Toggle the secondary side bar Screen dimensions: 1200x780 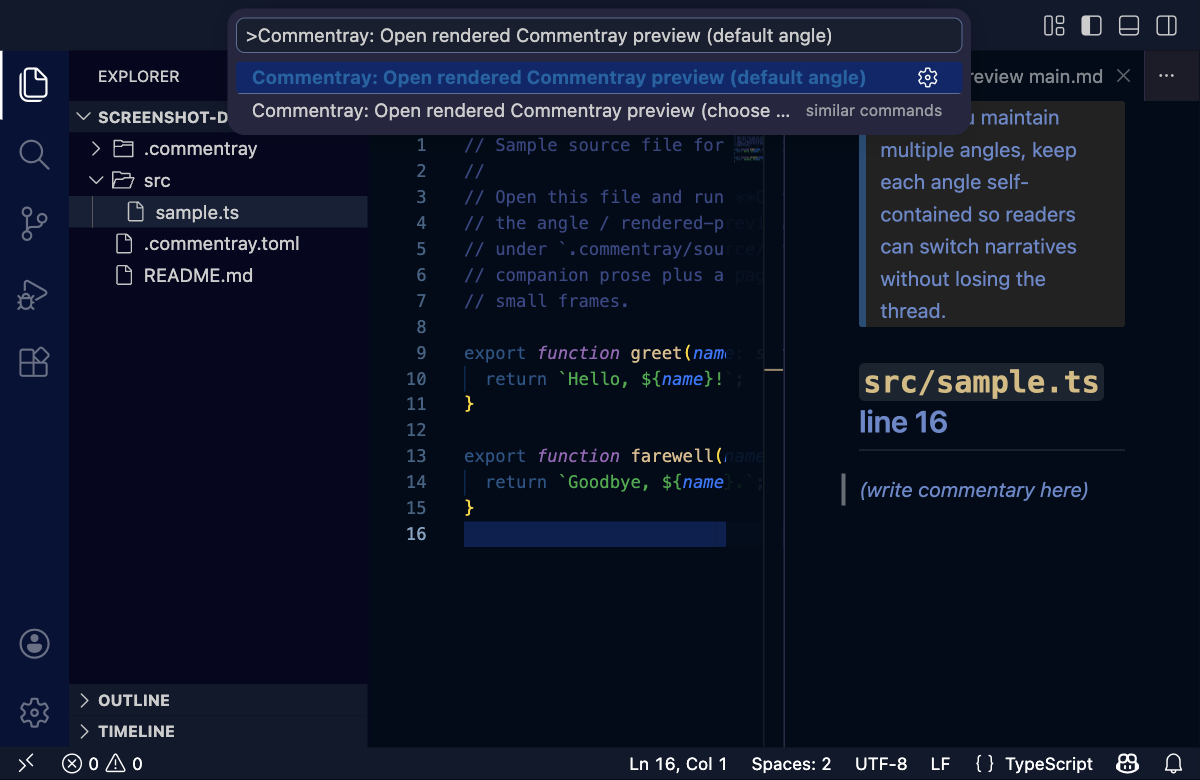pyautogui.click(x=1166, y=25)
